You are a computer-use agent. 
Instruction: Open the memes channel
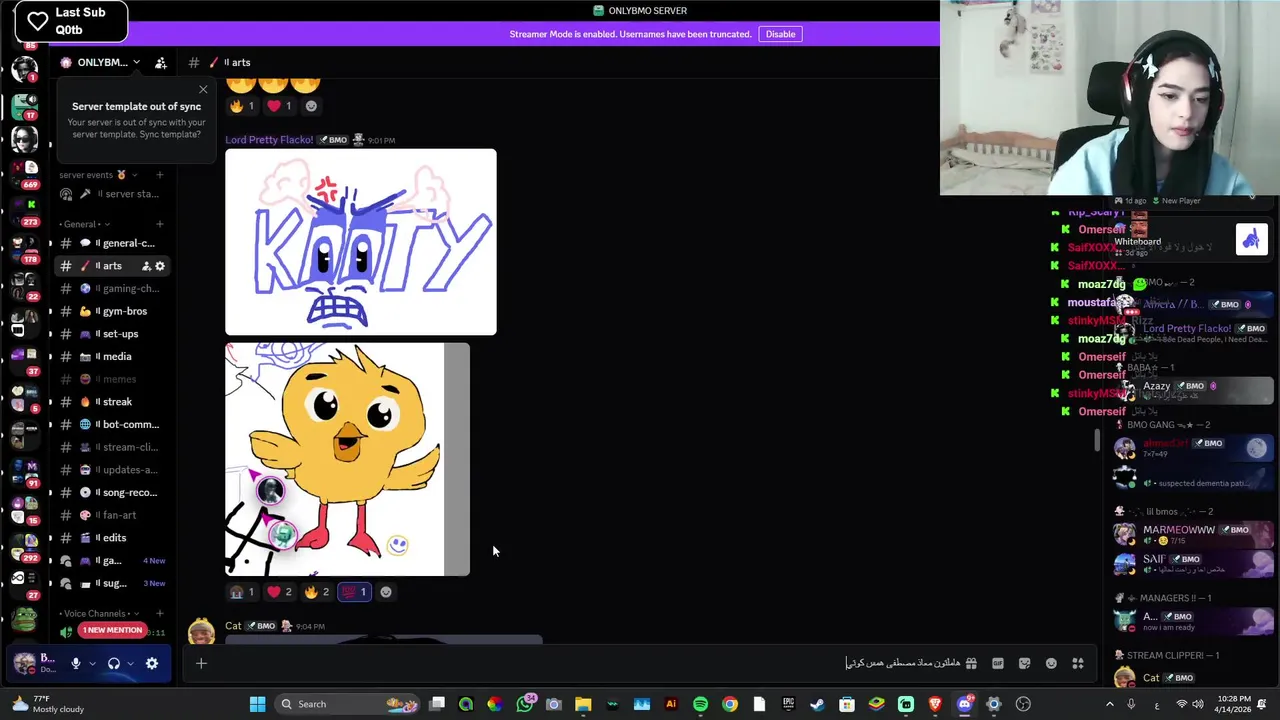pos(111,379)
